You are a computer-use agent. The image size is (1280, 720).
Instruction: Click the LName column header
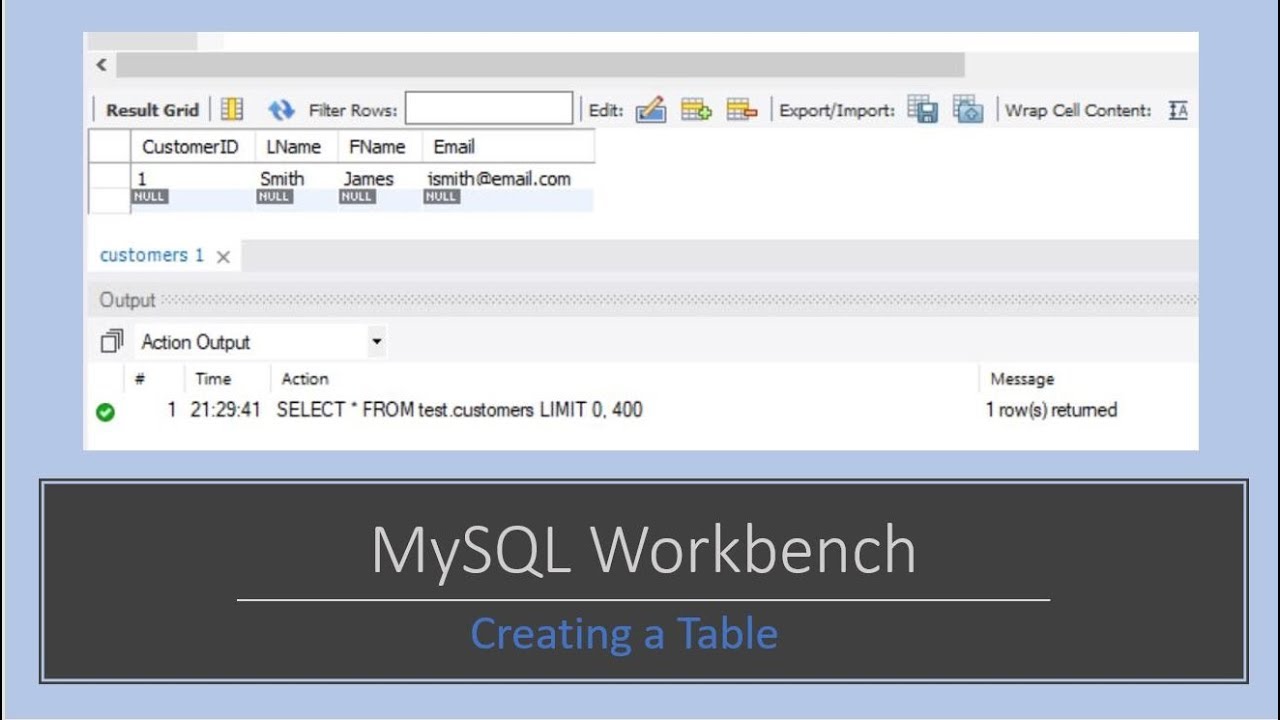(x=296, y=147)
